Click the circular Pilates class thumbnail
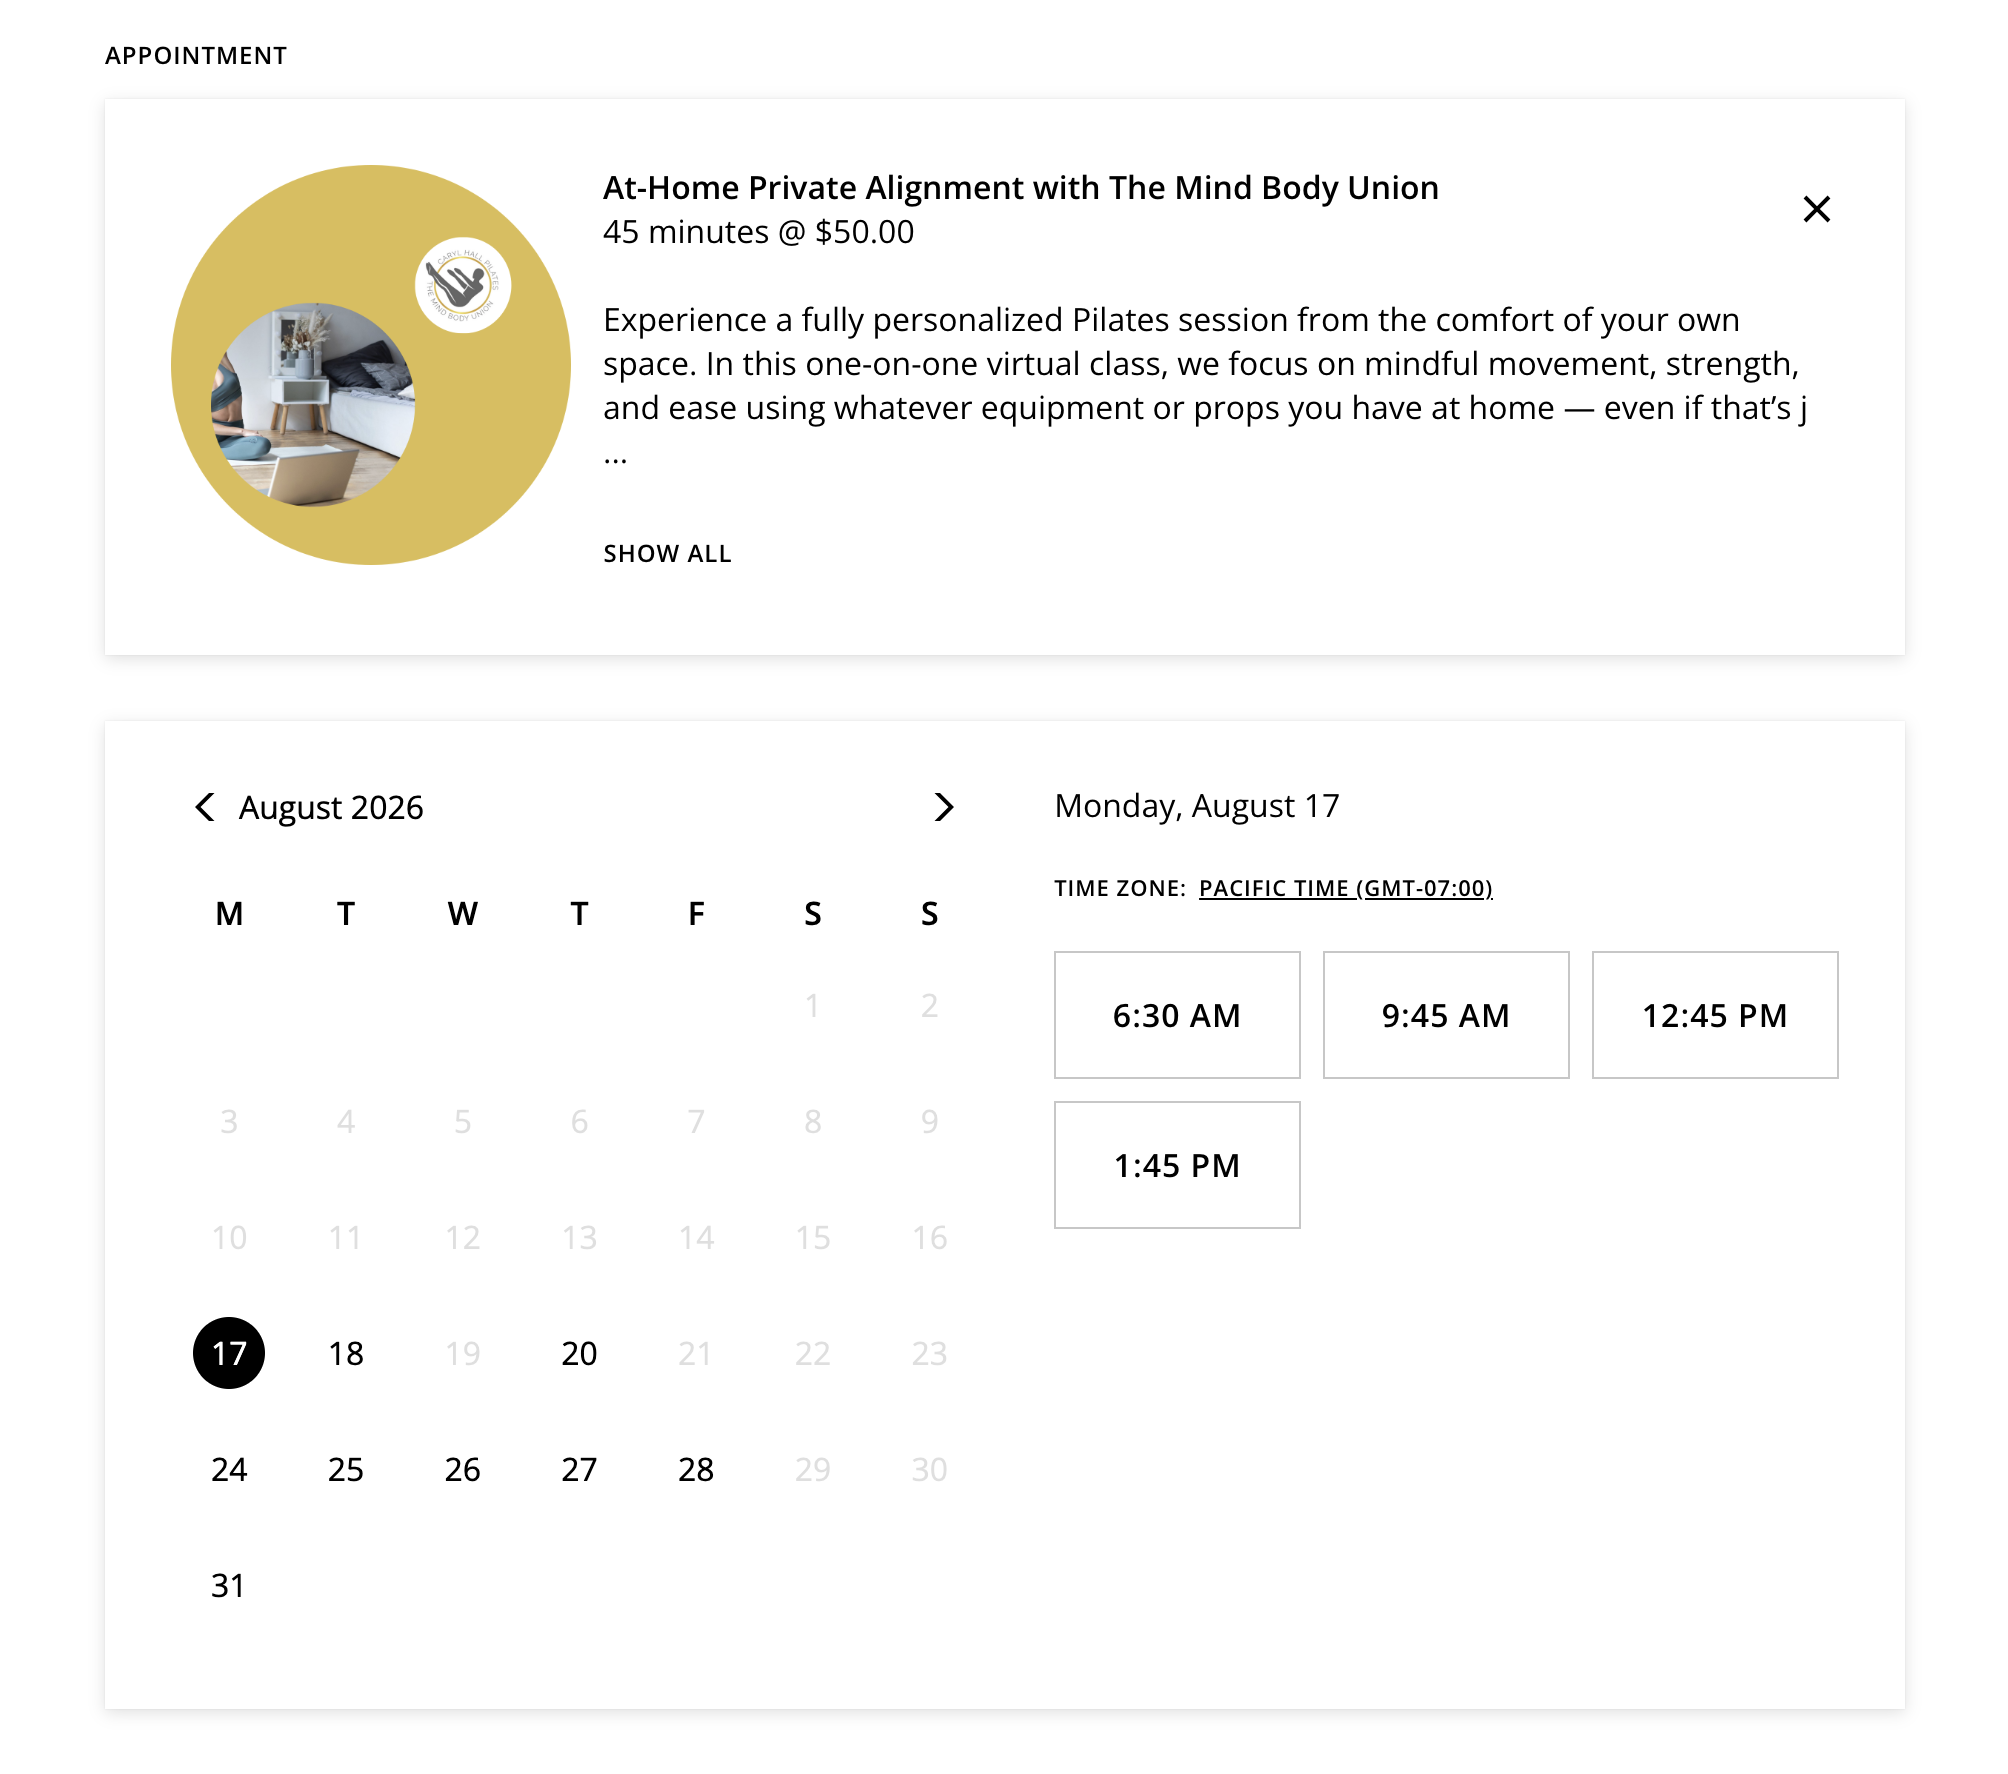This screenshot has width=2008, height=1774. [x=371, y=365]
